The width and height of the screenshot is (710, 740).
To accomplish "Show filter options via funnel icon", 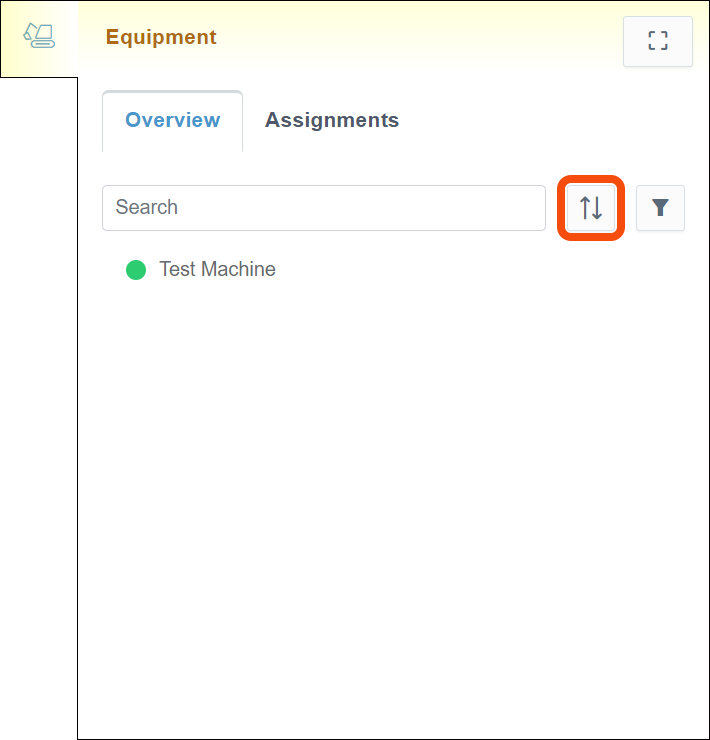I will (x=660, y=208).
